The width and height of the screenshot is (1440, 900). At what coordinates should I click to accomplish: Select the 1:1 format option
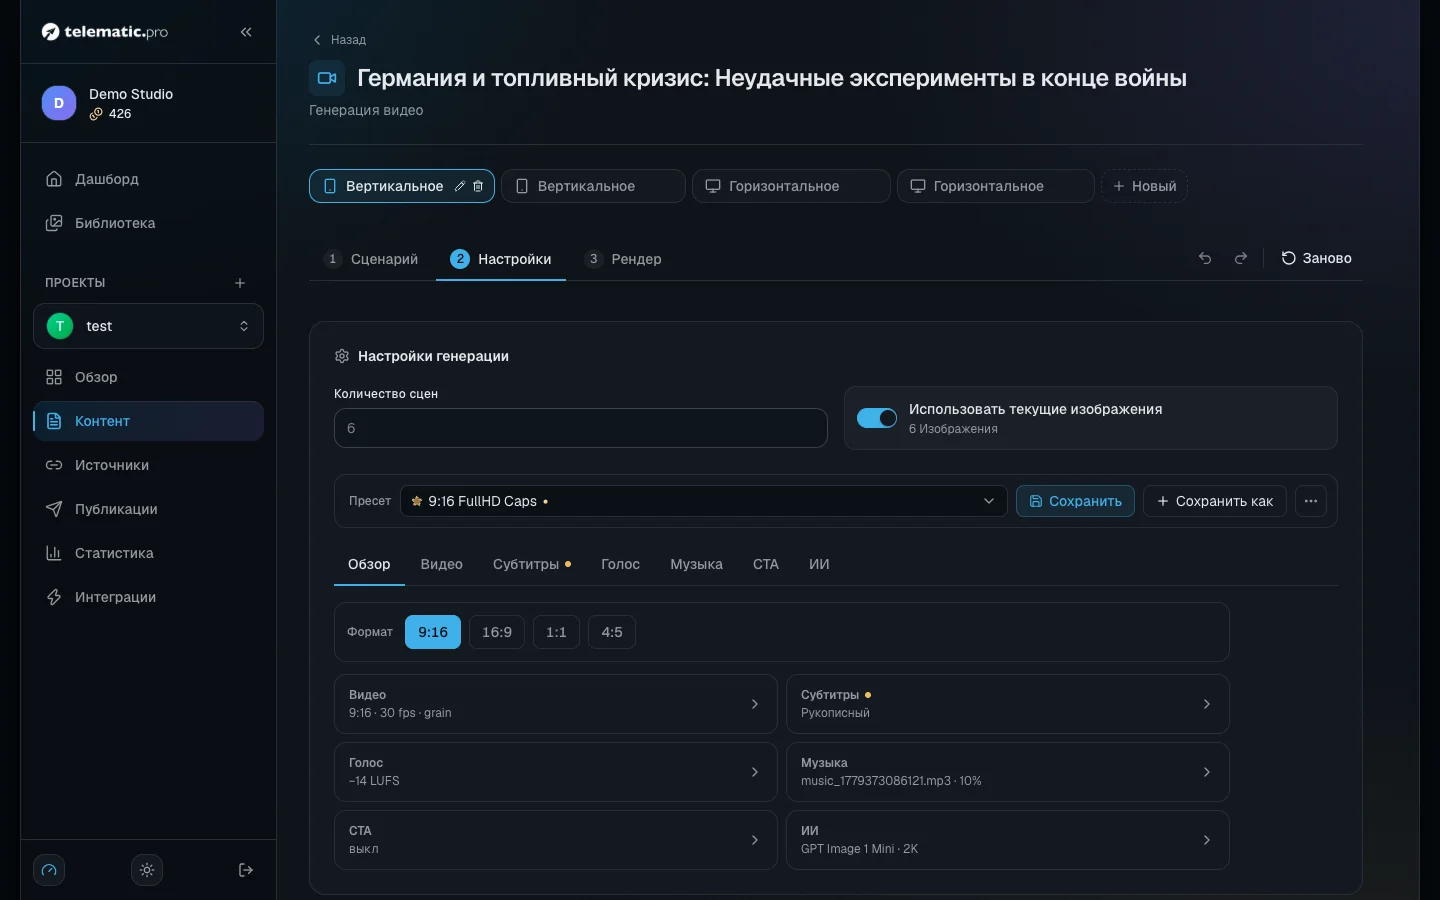pos(556,632)
